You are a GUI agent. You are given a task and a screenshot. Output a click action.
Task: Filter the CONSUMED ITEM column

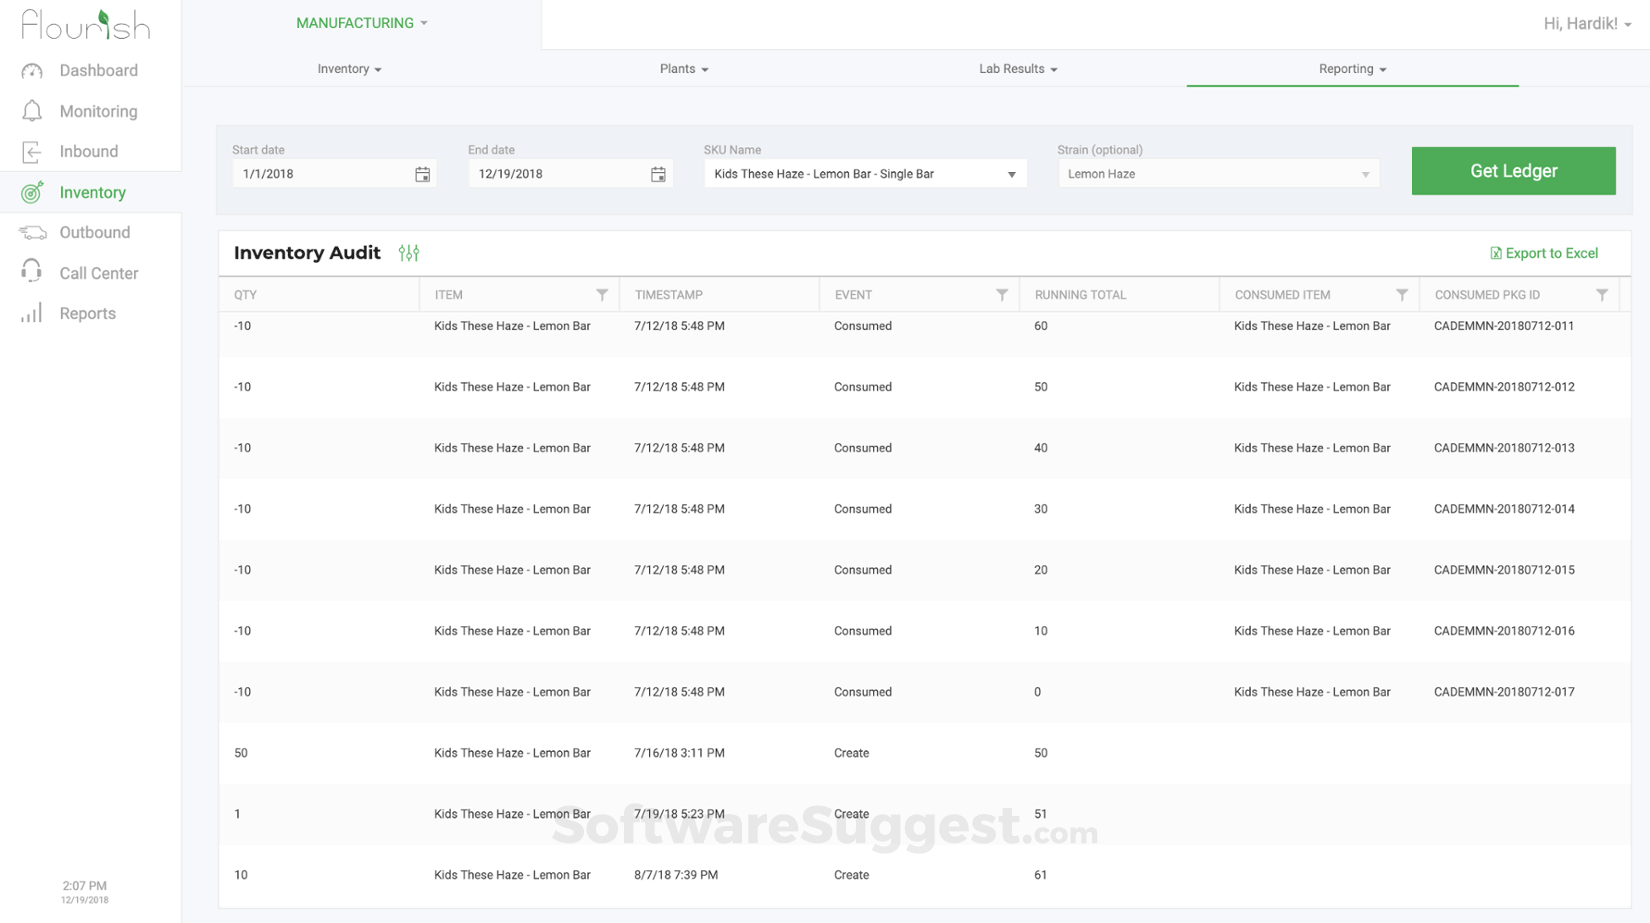point(1402,295)
